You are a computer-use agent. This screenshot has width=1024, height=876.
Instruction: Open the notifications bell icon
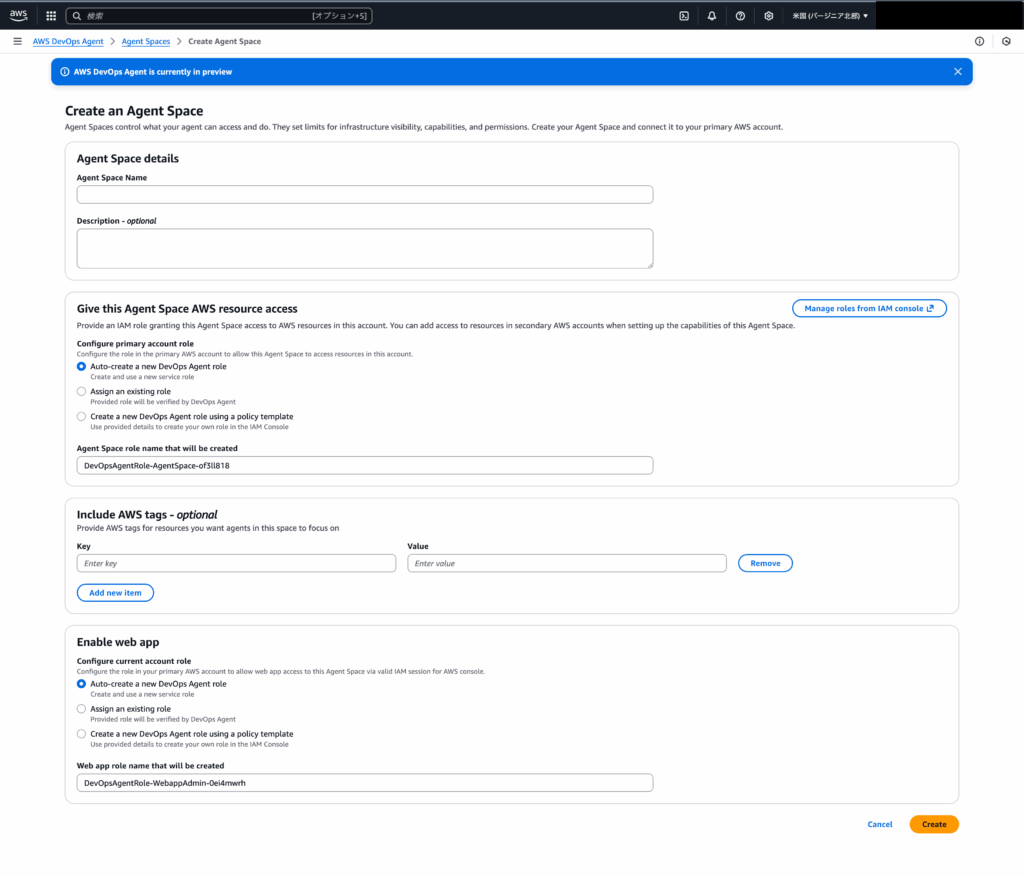[x=712, y=16]
